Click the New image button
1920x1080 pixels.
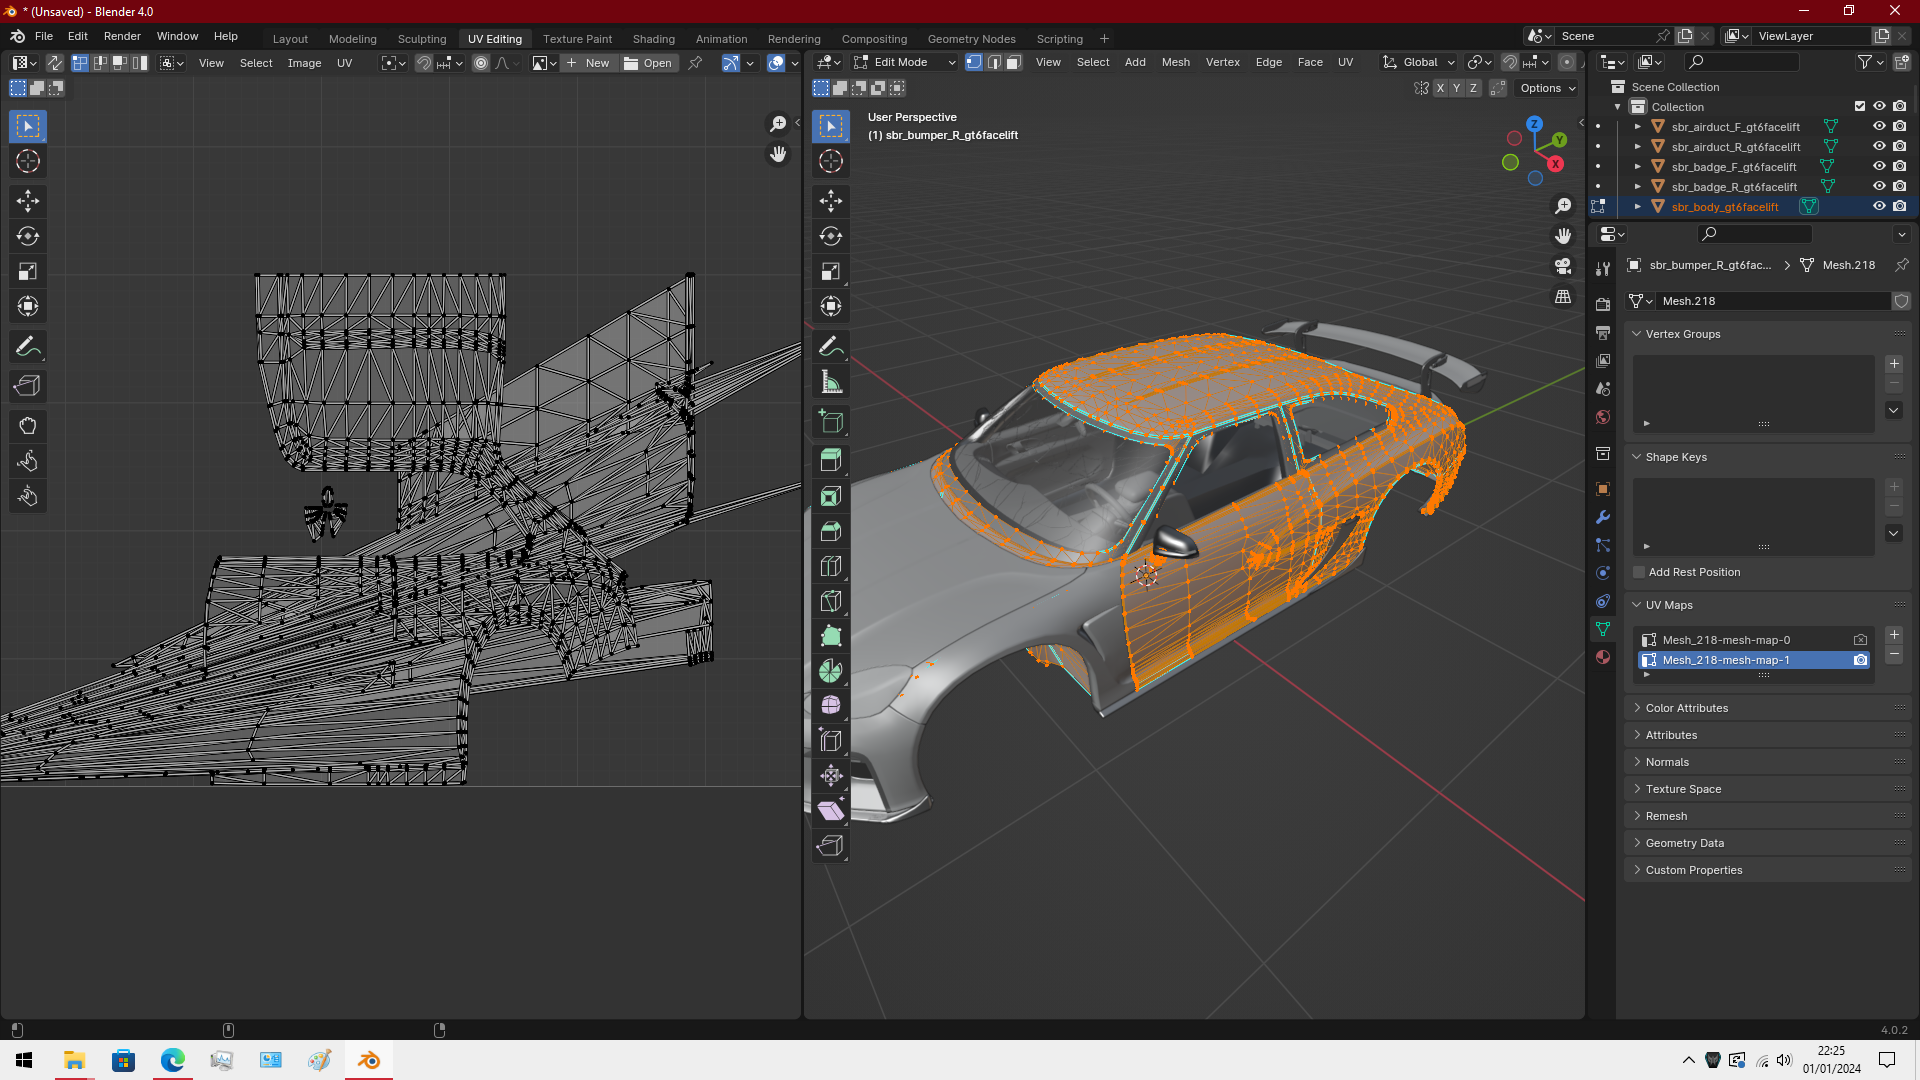(x=588, y=63)
